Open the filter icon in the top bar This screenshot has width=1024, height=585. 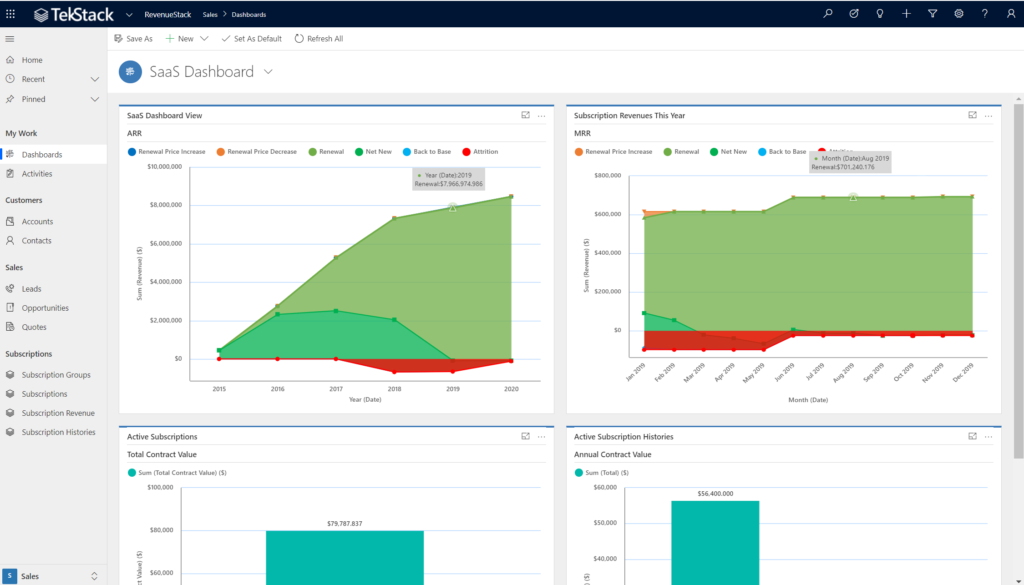pyautogui.click(x=932, y=14)
